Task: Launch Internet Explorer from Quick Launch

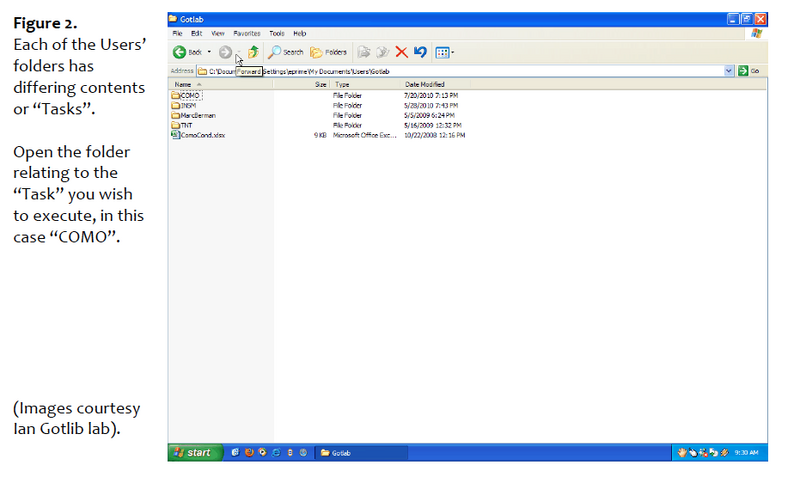Action: click(x=276, y=453)
